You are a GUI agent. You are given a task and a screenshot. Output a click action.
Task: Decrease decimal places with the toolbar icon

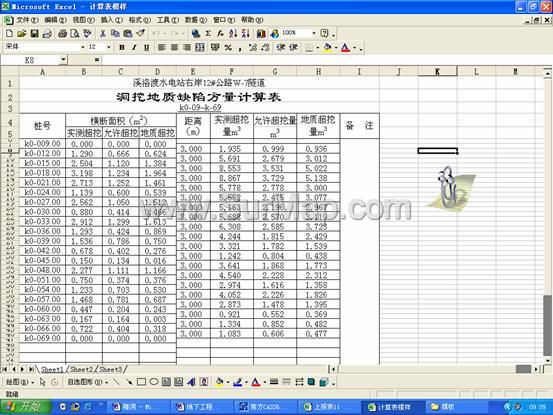click(265, 47)
